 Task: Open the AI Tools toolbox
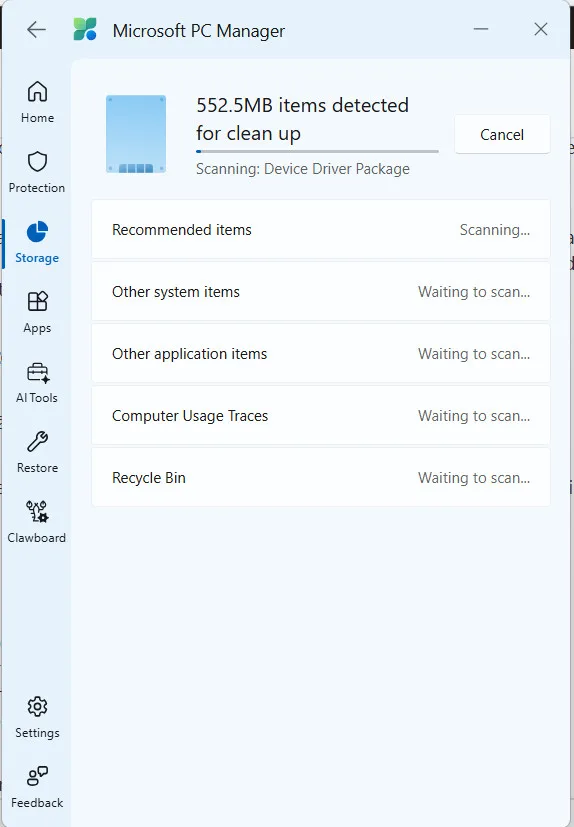click(x=37, y=383)
